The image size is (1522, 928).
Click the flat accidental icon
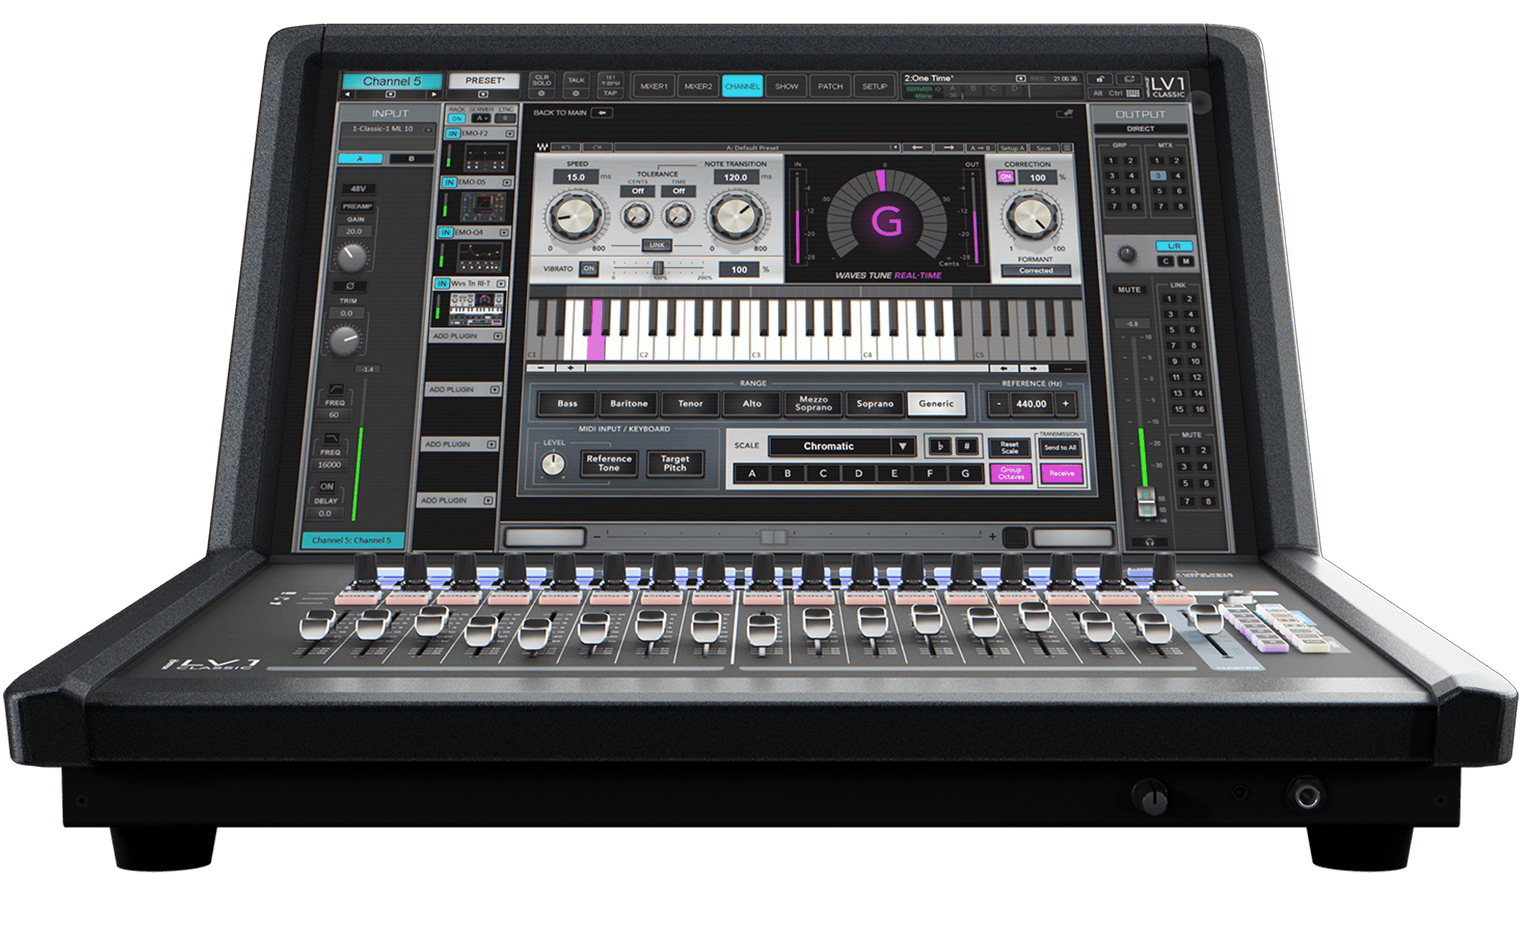(940, 446)
